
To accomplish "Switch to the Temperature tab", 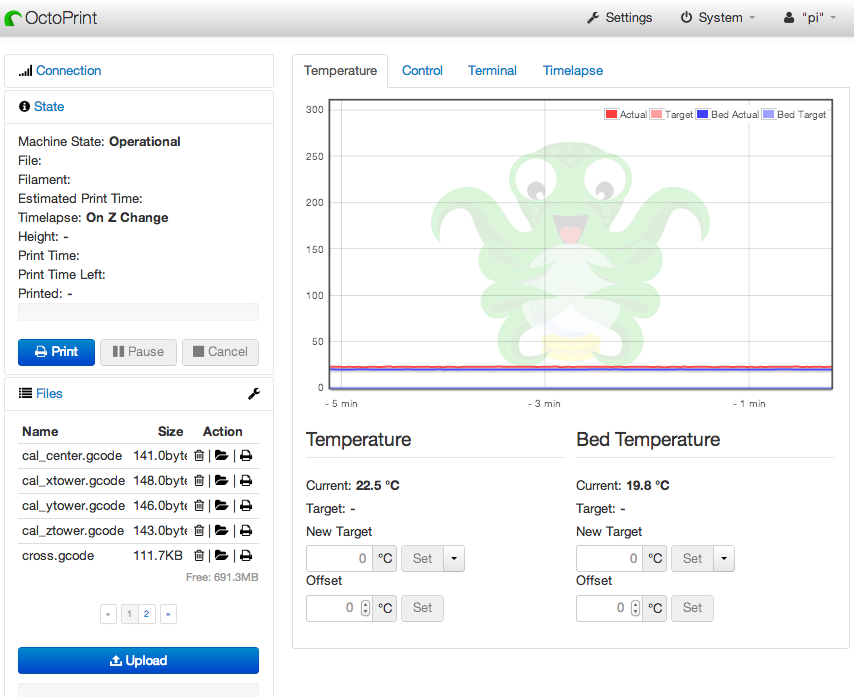I will coord(340,71).
